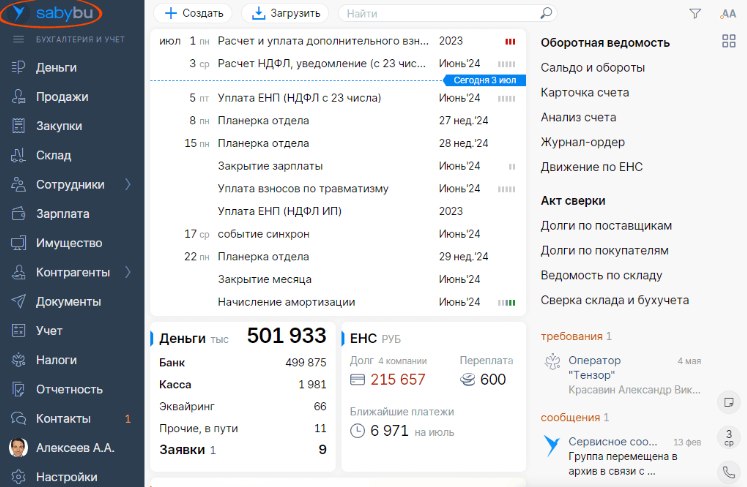
Task: Click the AA font size icon
Action: click(728, 14)
